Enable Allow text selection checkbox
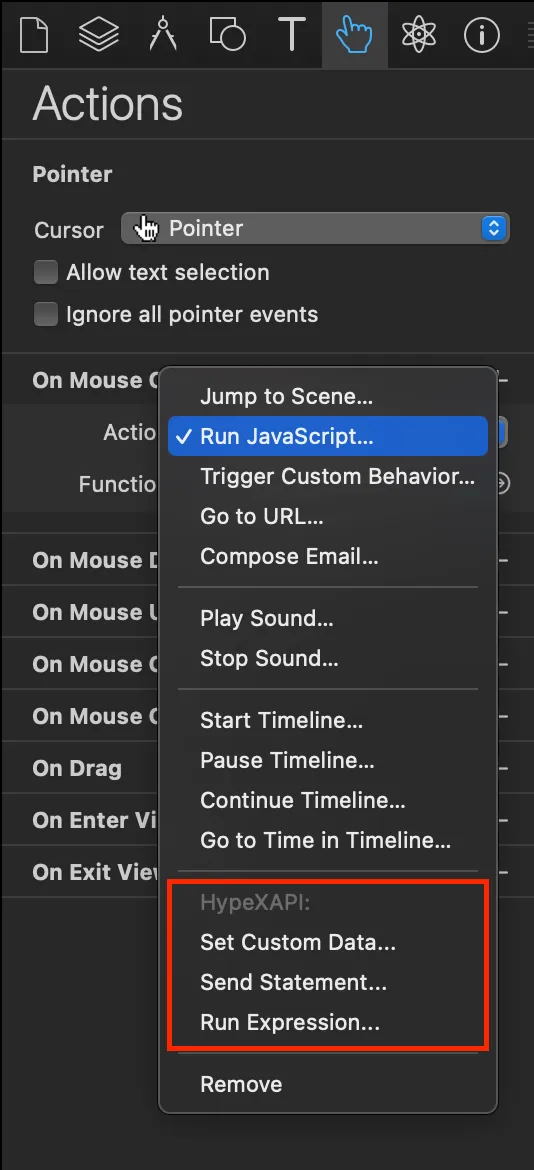534x1170 pixels. [46, 272]
